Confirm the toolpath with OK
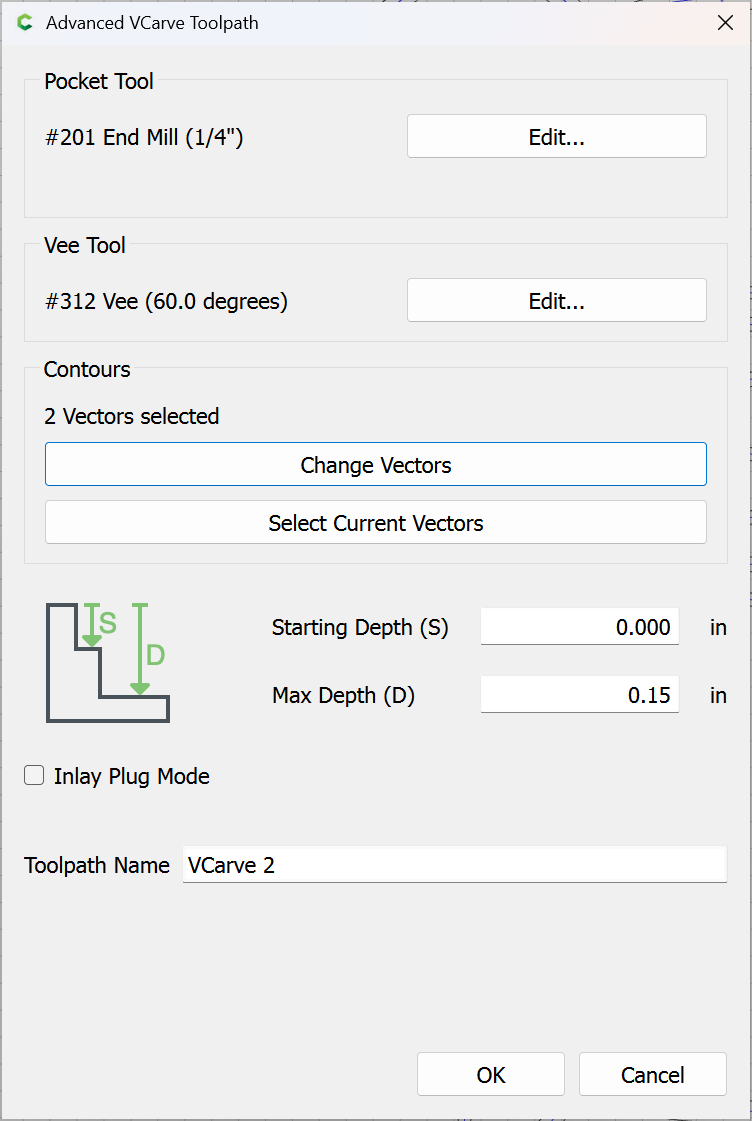Viewport: 752px width, 1121px height. 491,1075
